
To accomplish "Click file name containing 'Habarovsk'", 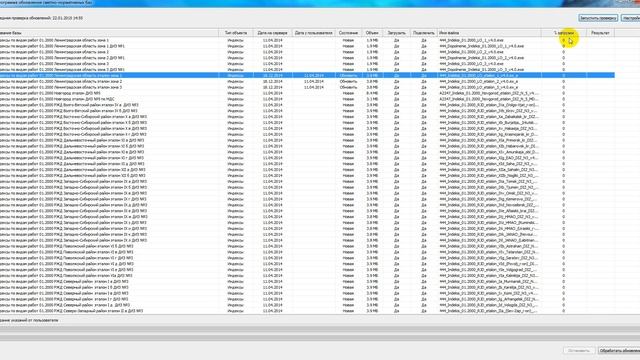I will point(489,146).
